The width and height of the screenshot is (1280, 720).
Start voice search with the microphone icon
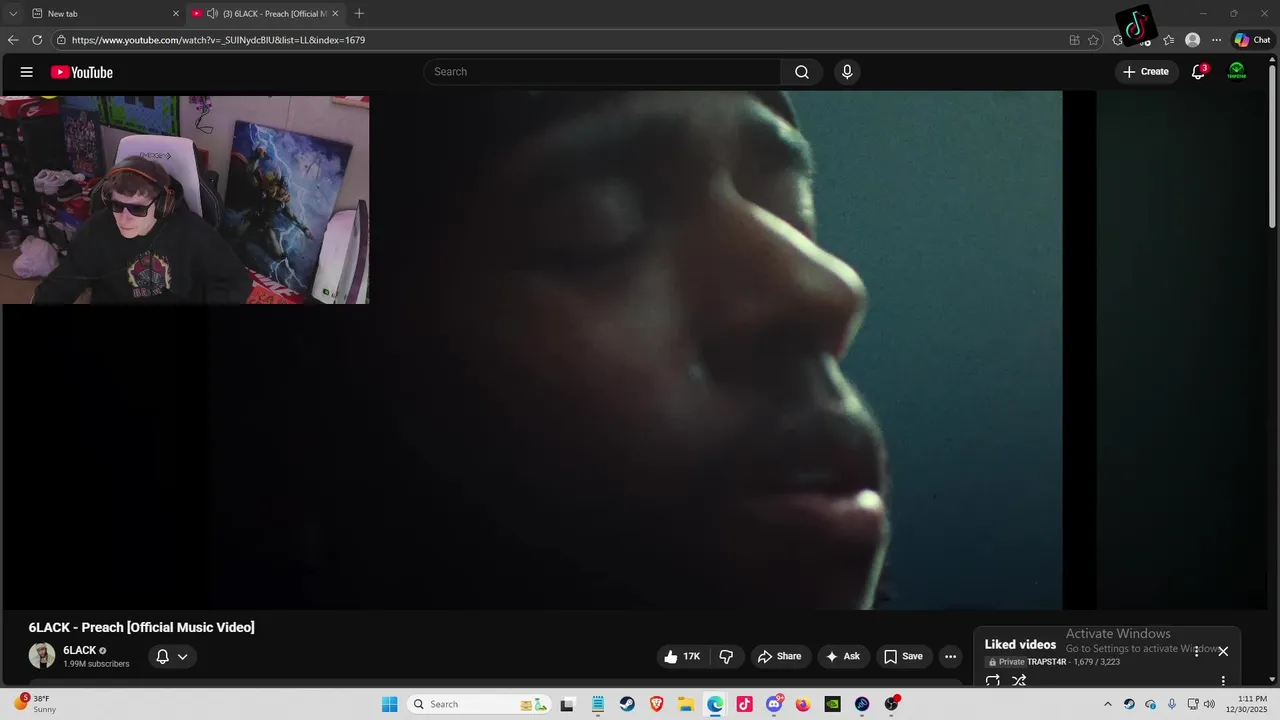pyautogui.click(x=847, y=72)
